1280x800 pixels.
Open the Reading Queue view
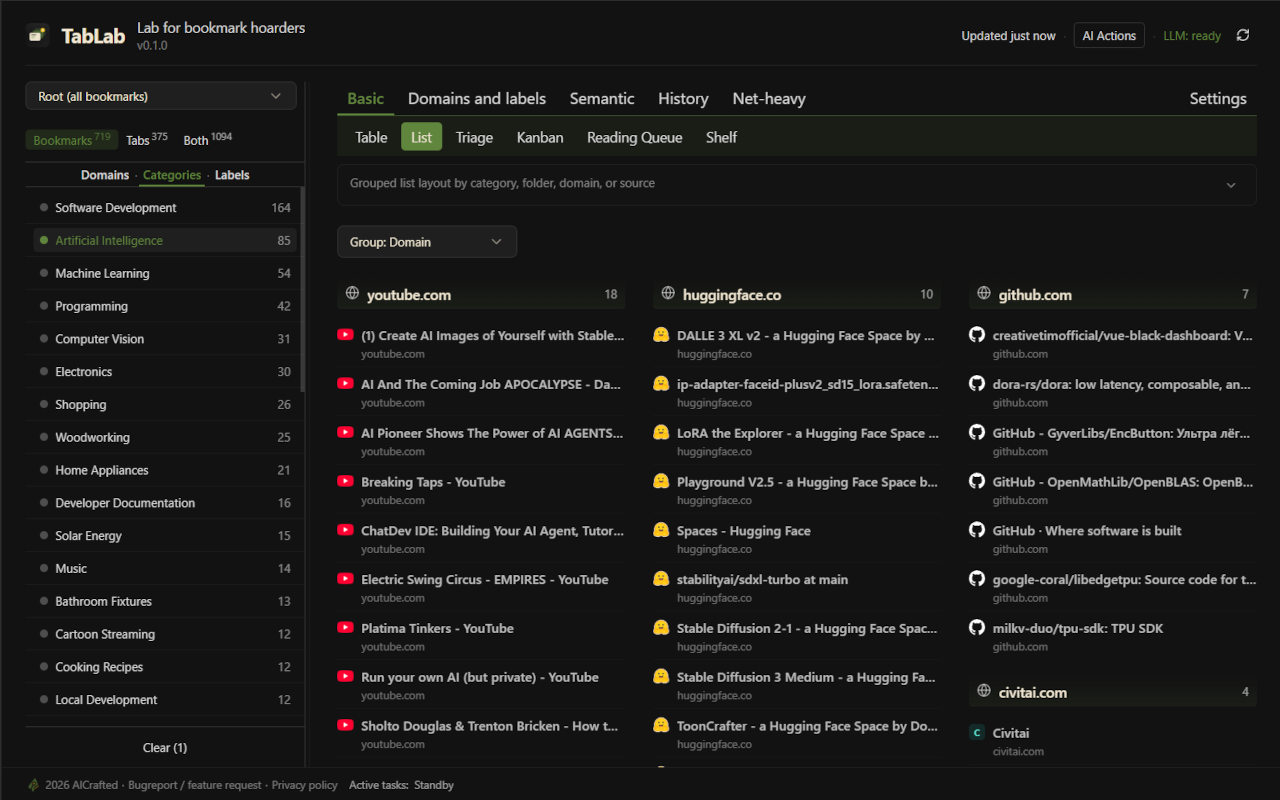(x=635, y=137)
